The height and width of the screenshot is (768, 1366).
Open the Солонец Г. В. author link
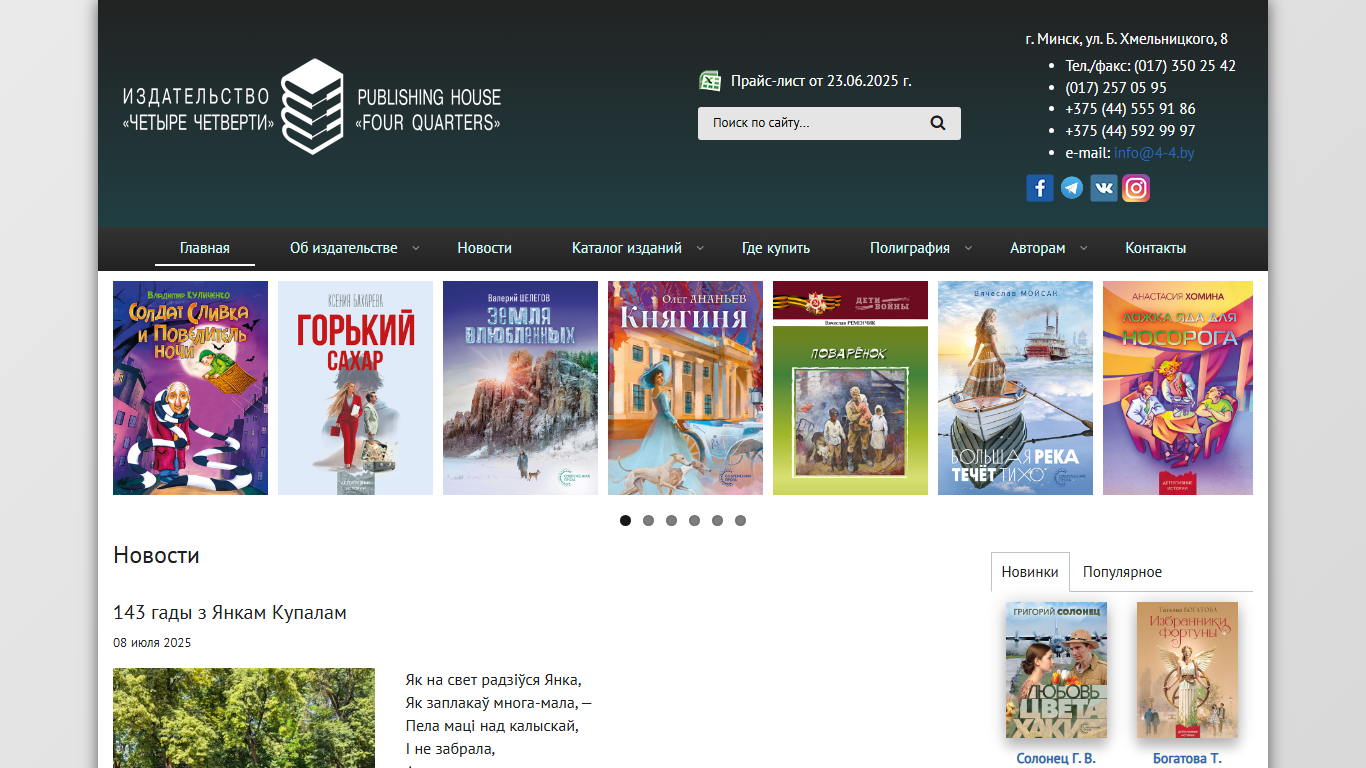click(x=1056, y=758)
